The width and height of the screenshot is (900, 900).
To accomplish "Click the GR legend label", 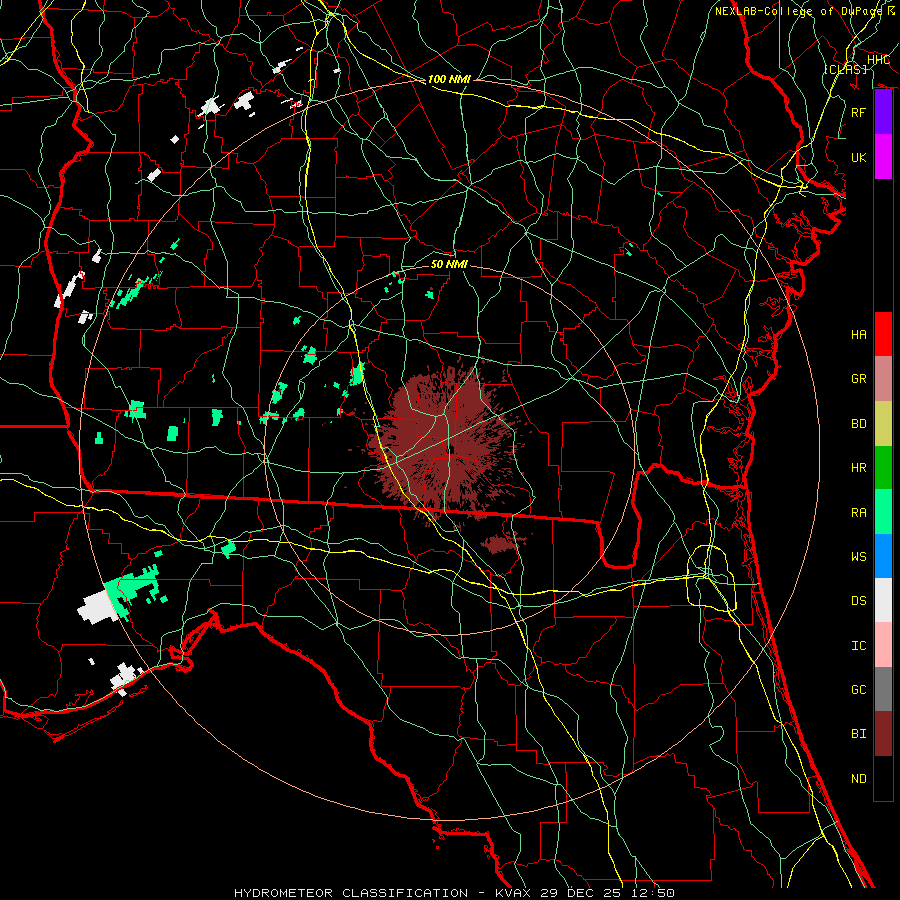I will (858, 378).
